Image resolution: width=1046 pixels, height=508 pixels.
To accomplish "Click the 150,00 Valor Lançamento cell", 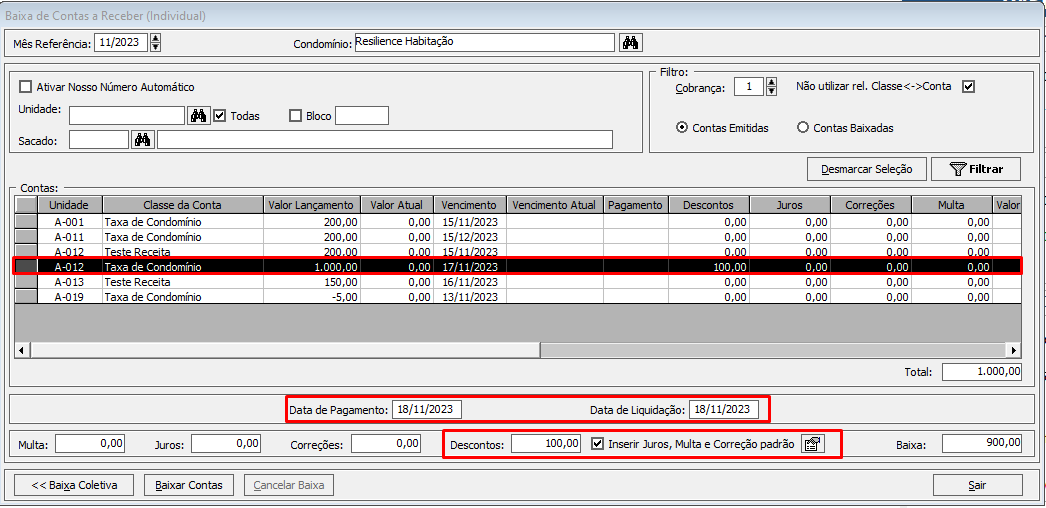I will [x=312, y=282].
